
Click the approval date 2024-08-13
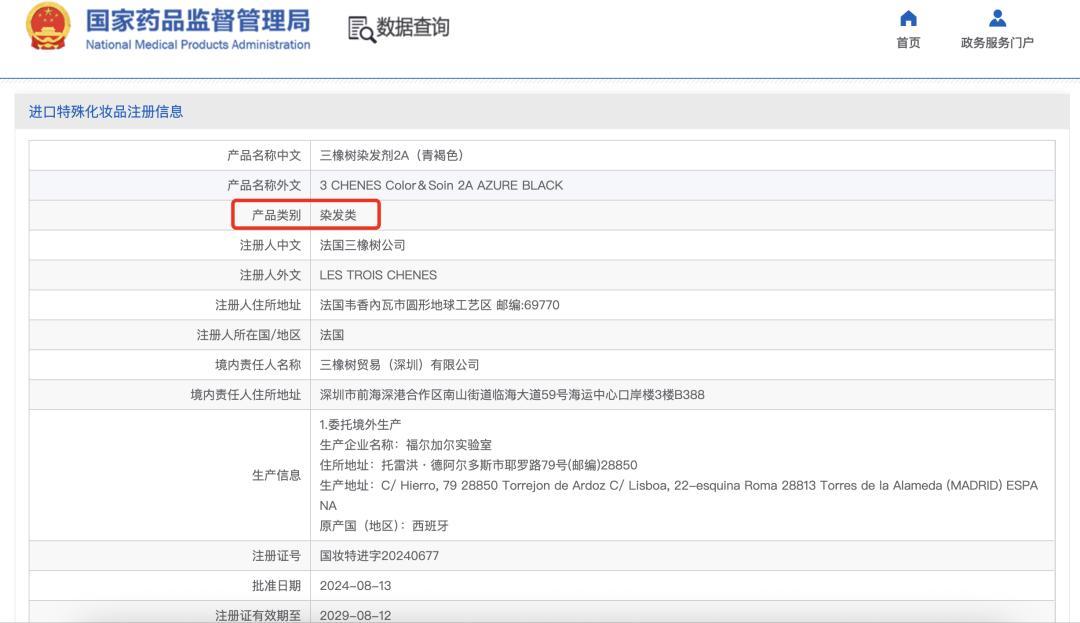point(355,586)
